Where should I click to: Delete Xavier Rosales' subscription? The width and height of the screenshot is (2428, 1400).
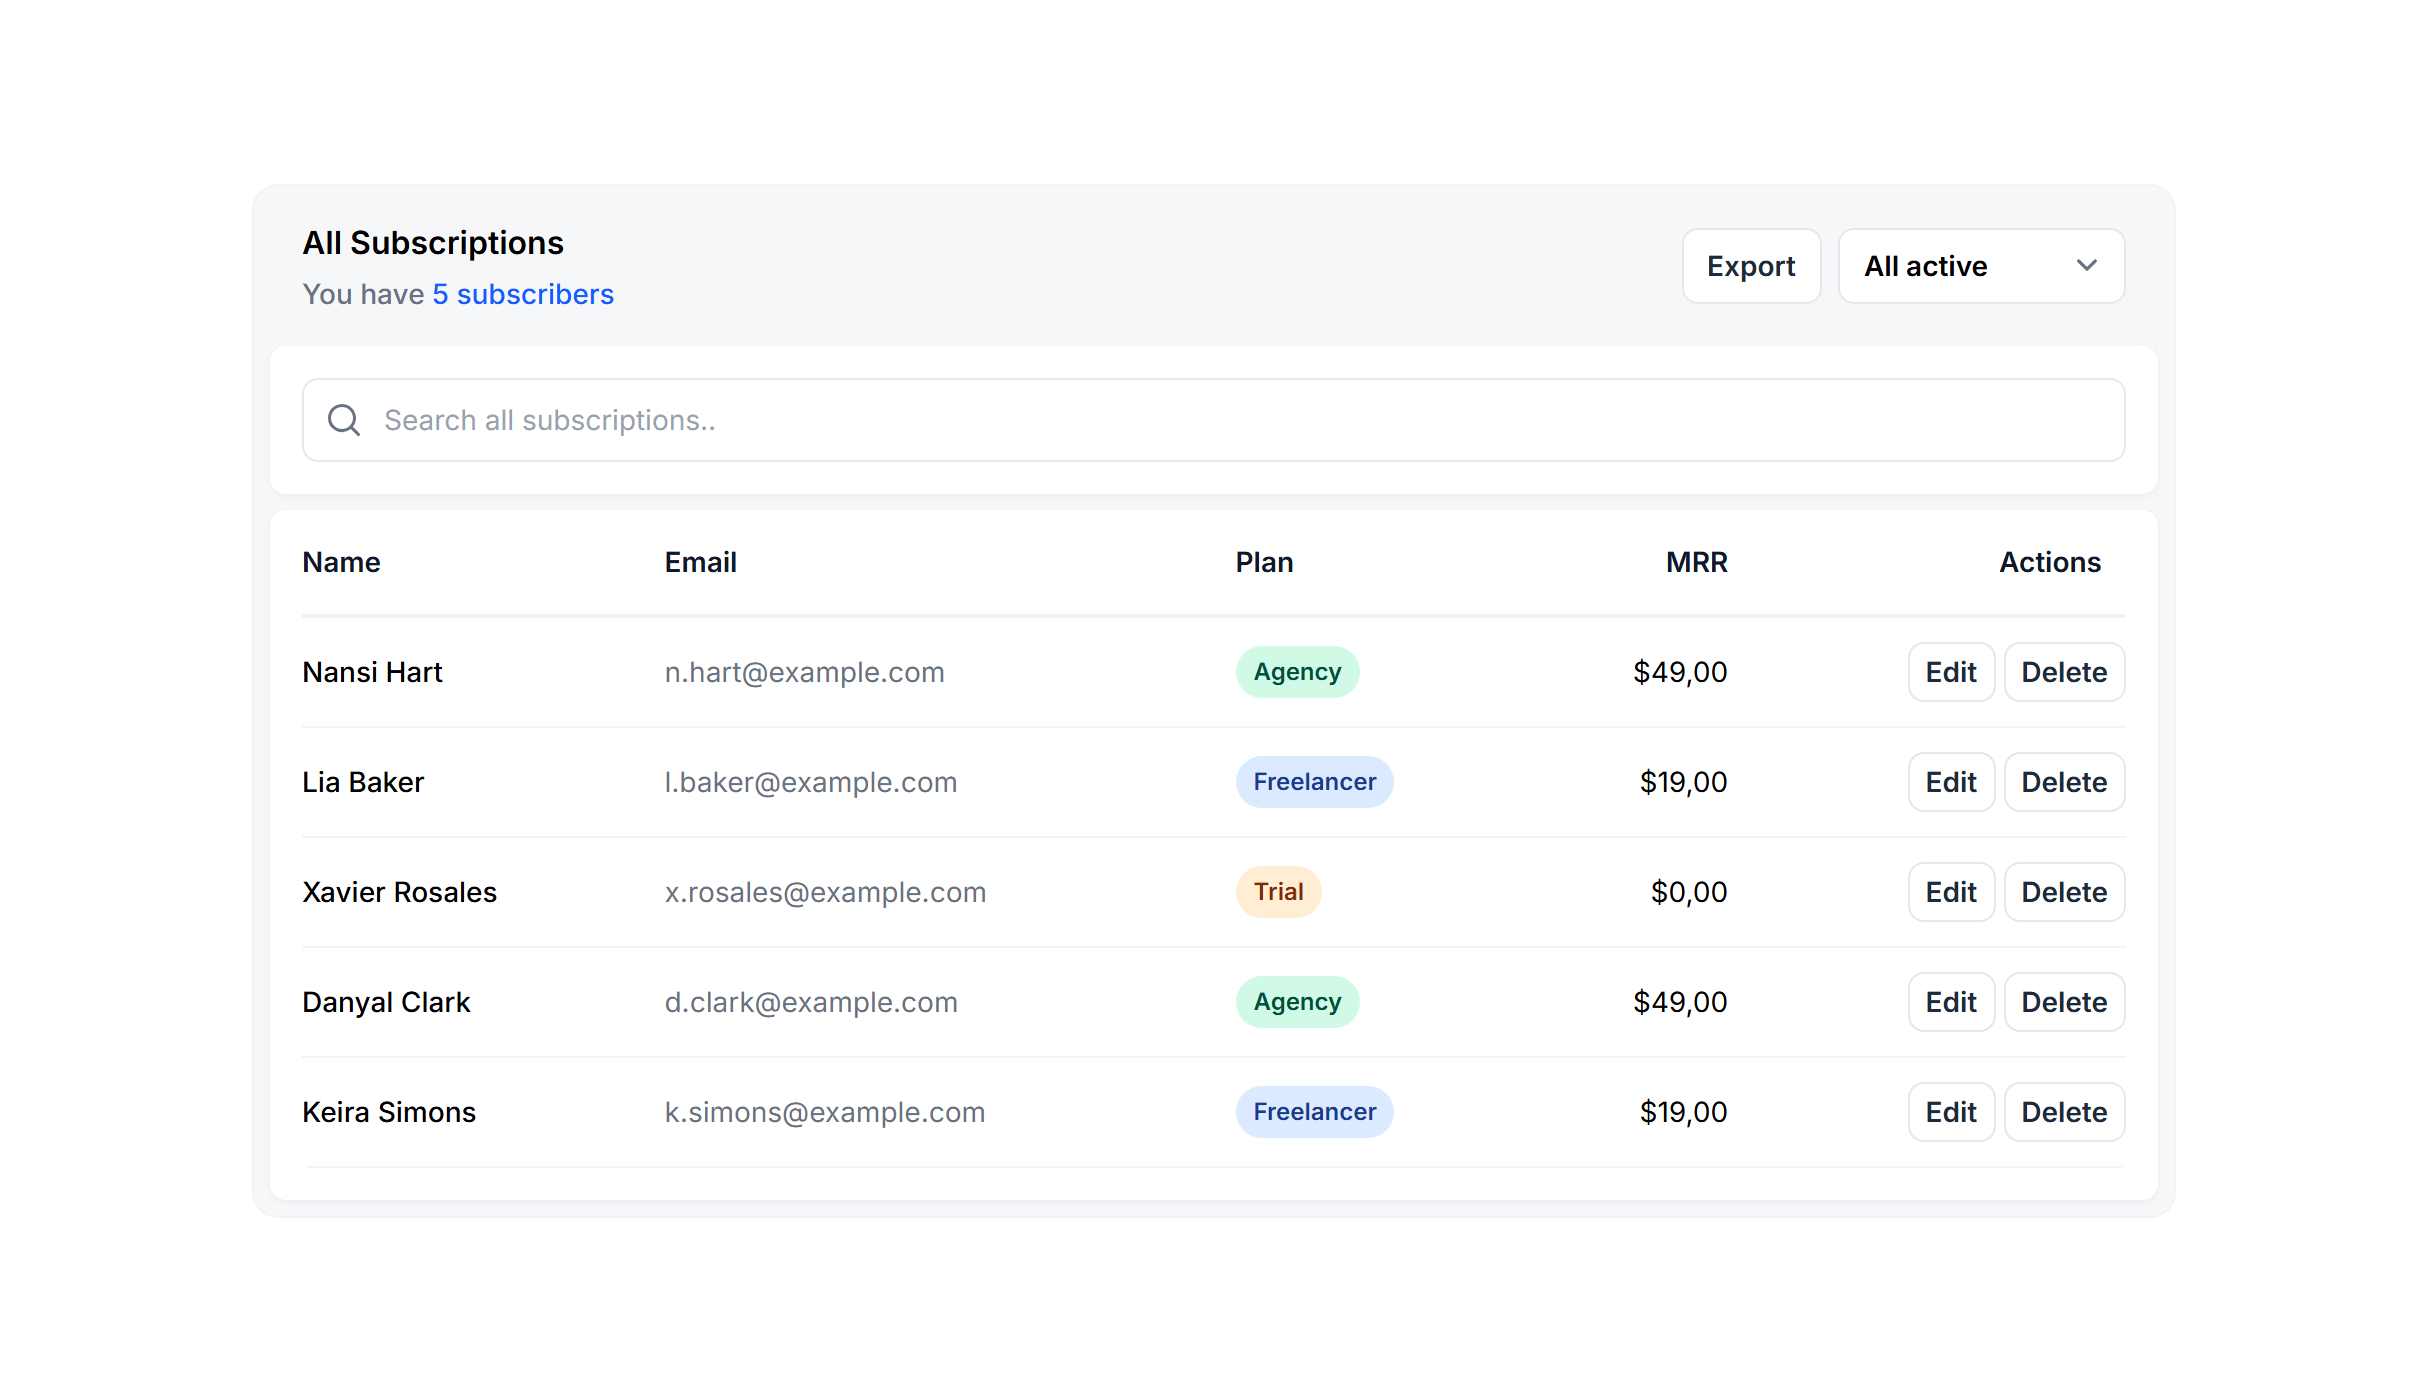pos(2064,892)
